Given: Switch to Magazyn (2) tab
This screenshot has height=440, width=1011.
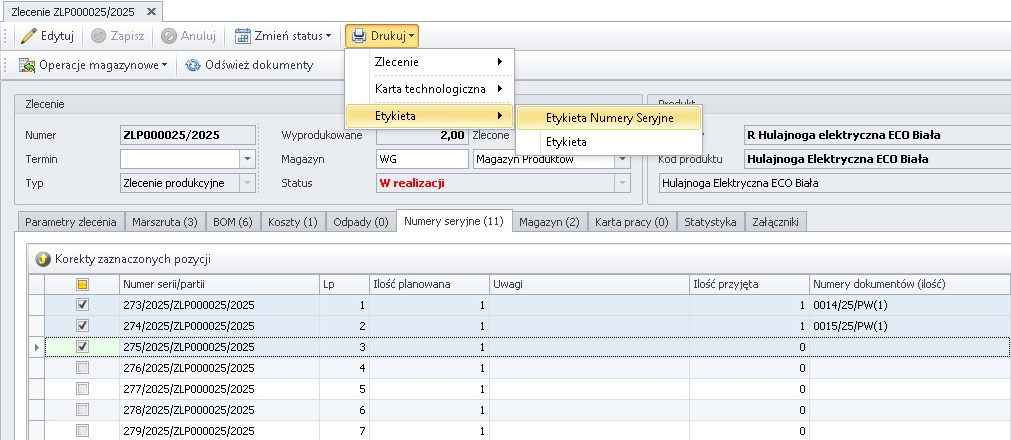Looking at the screenshot, I should coord(549,222).
